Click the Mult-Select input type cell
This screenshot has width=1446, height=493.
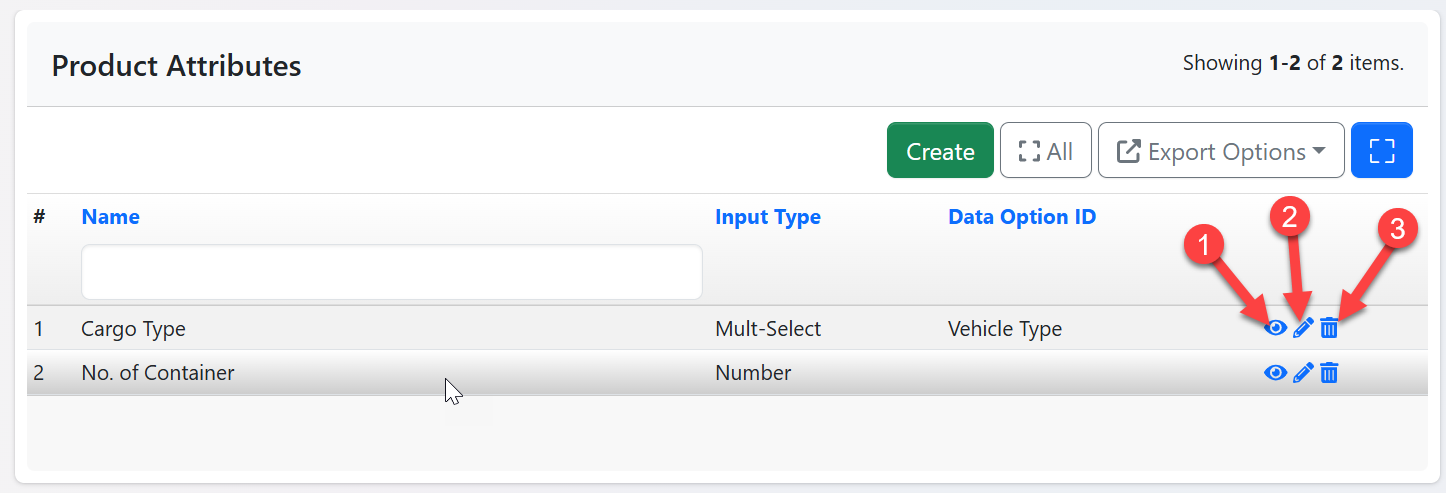[x=768, y=329]
